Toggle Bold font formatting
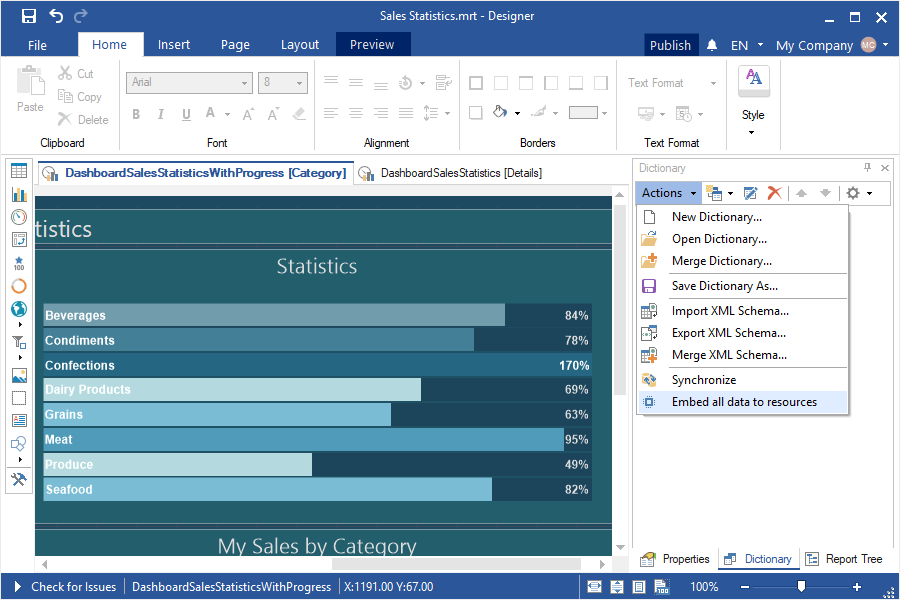 click(x=135, y=114)
